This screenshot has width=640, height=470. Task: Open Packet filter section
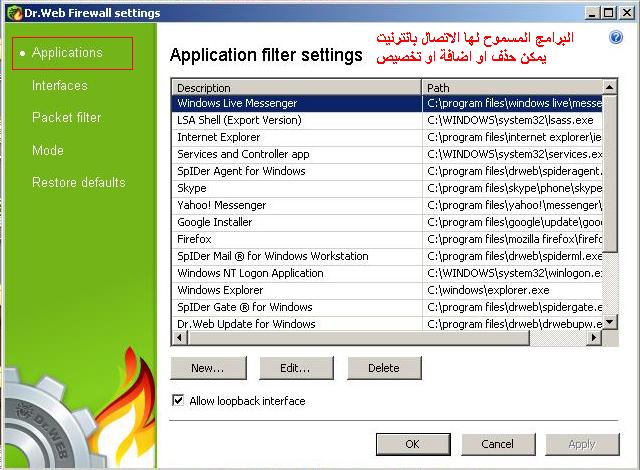point(67,118)
